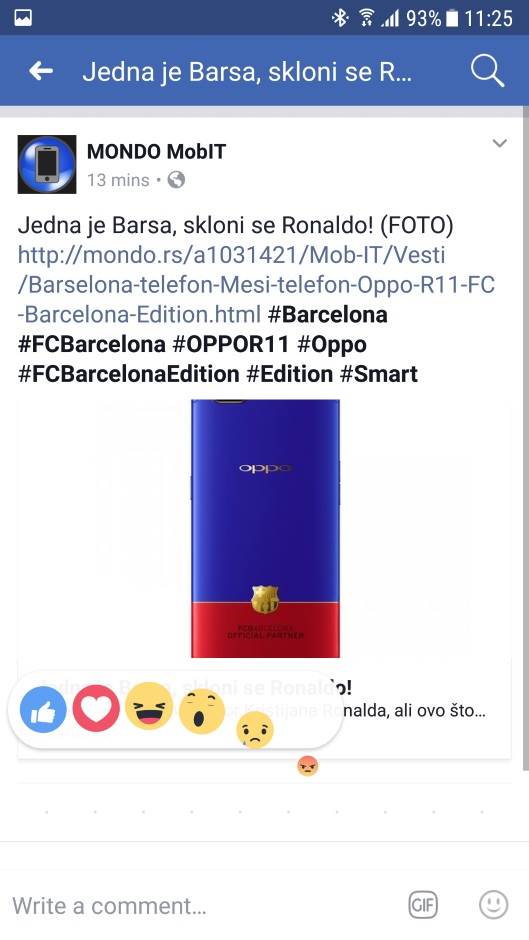Open the GIF picker in comment bar
The width and height of the screenshot is (529, 940).
click(423, 905)
